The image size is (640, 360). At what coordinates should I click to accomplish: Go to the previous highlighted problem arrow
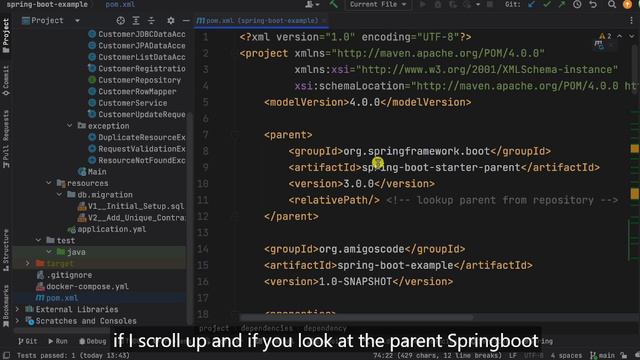620,36
